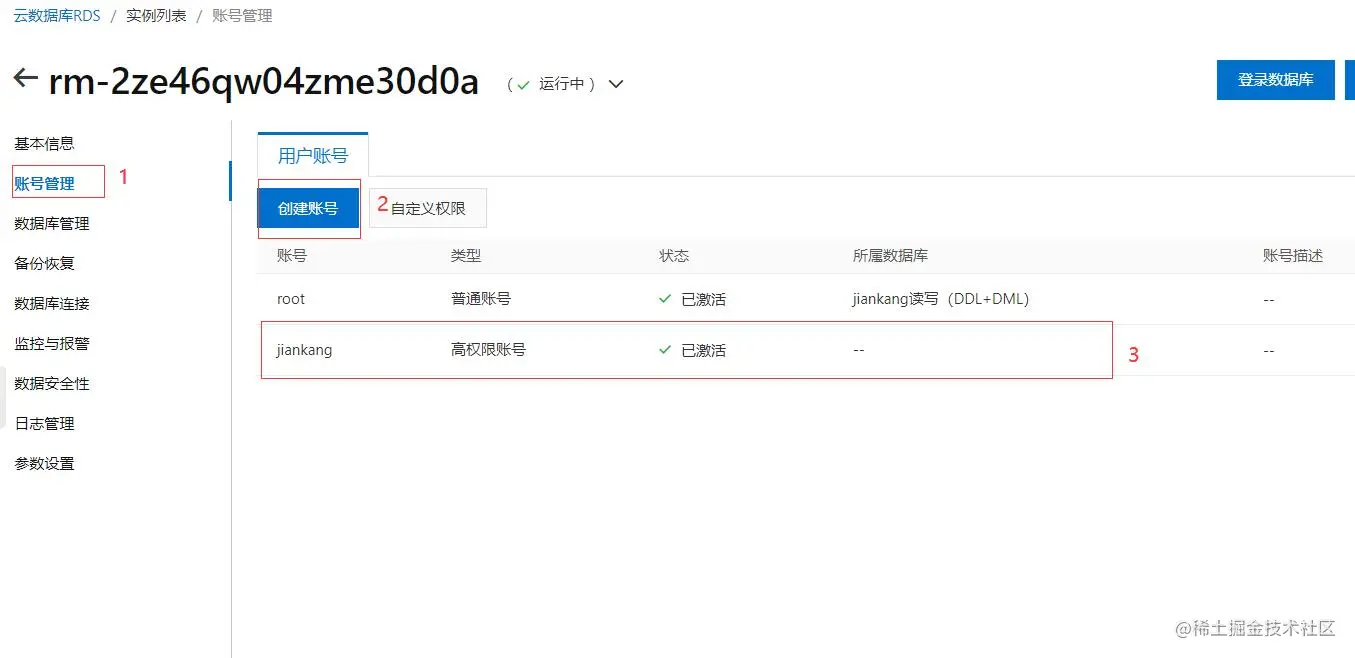Select 账号管理 in the sidebar
This screenshot has height=658, width=1355.
click(x=44, y=183)
